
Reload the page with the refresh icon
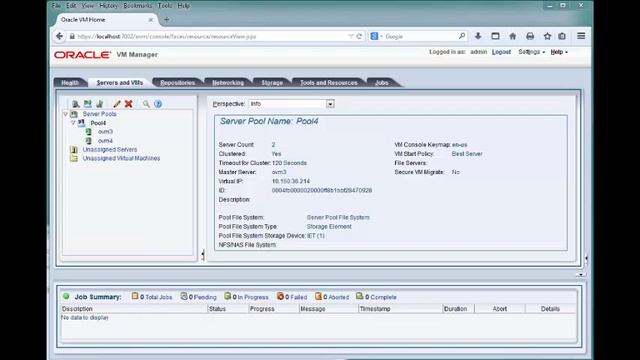tap(359, 36)
